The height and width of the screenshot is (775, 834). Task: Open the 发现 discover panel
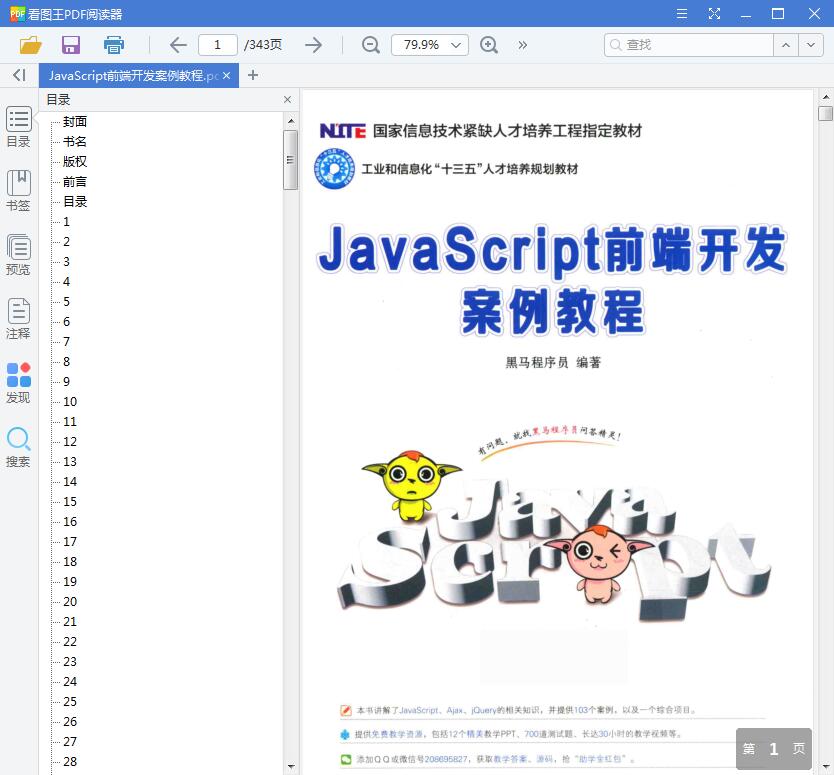(18, 383)
